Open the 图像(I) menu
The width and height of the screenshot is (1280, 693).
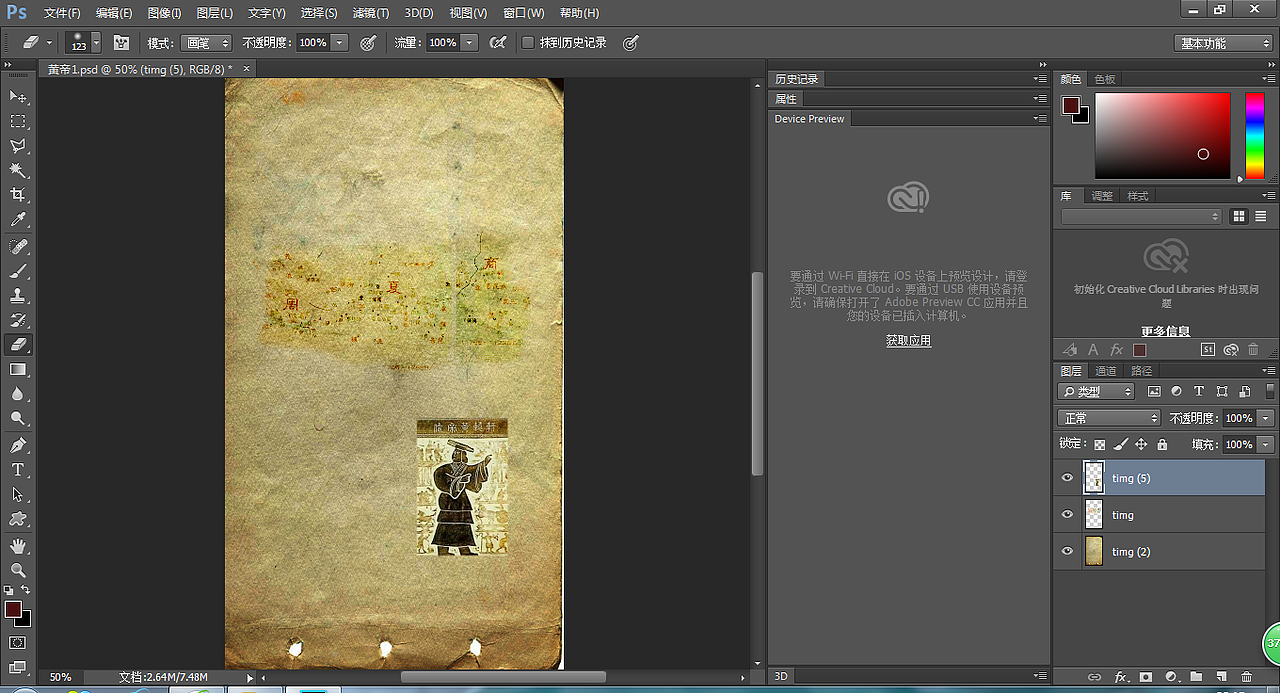click(x=164, y=13)
